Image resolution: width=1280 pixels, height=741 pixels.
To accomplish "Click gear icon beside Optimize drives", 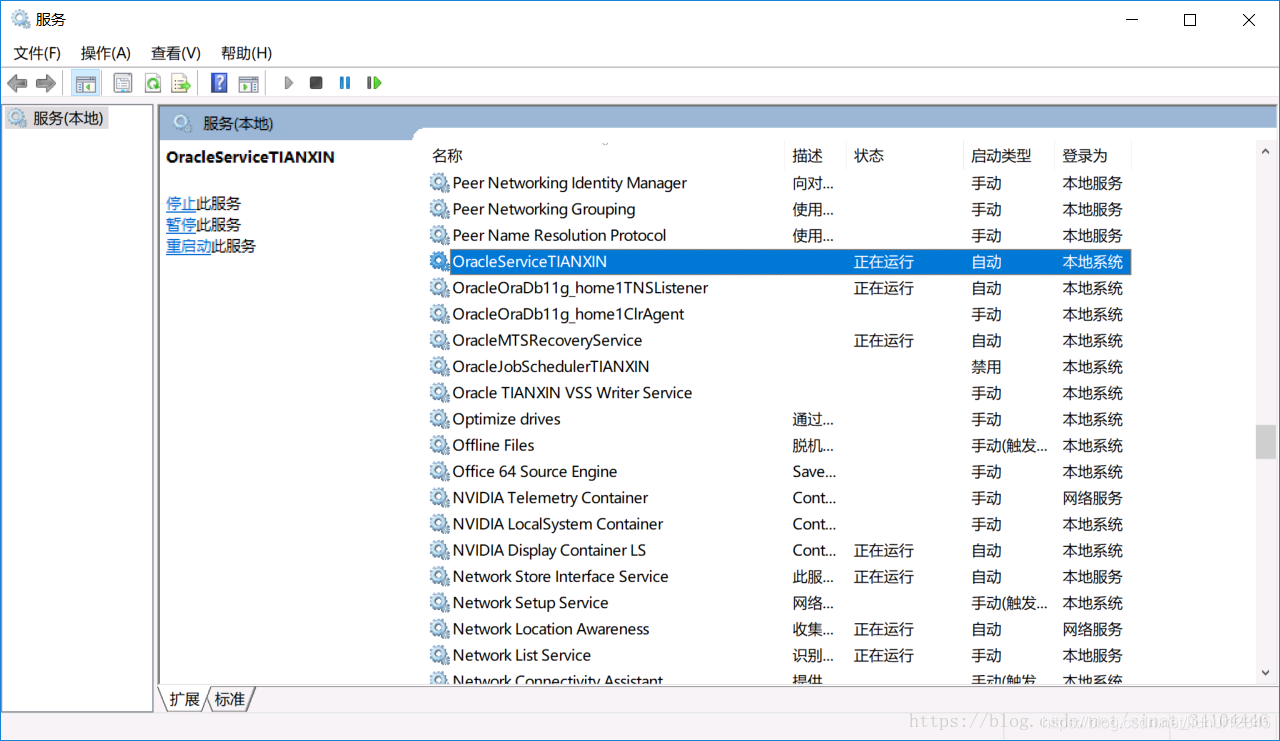I will (439, 419).
